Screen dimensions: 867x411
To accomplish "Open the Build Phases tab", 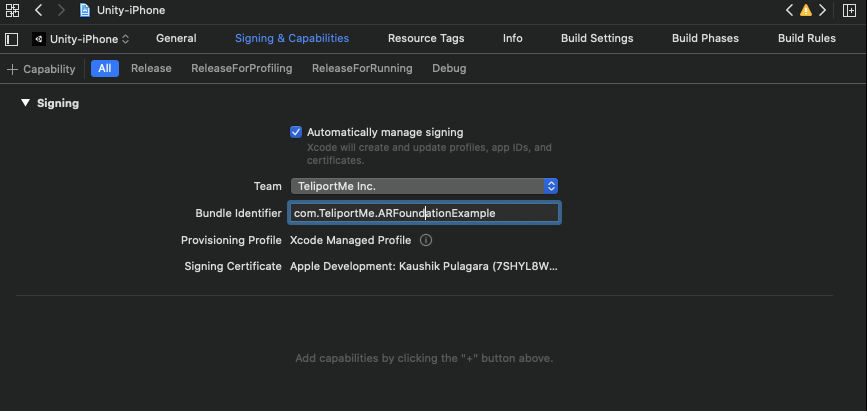I will pos(705,38).
